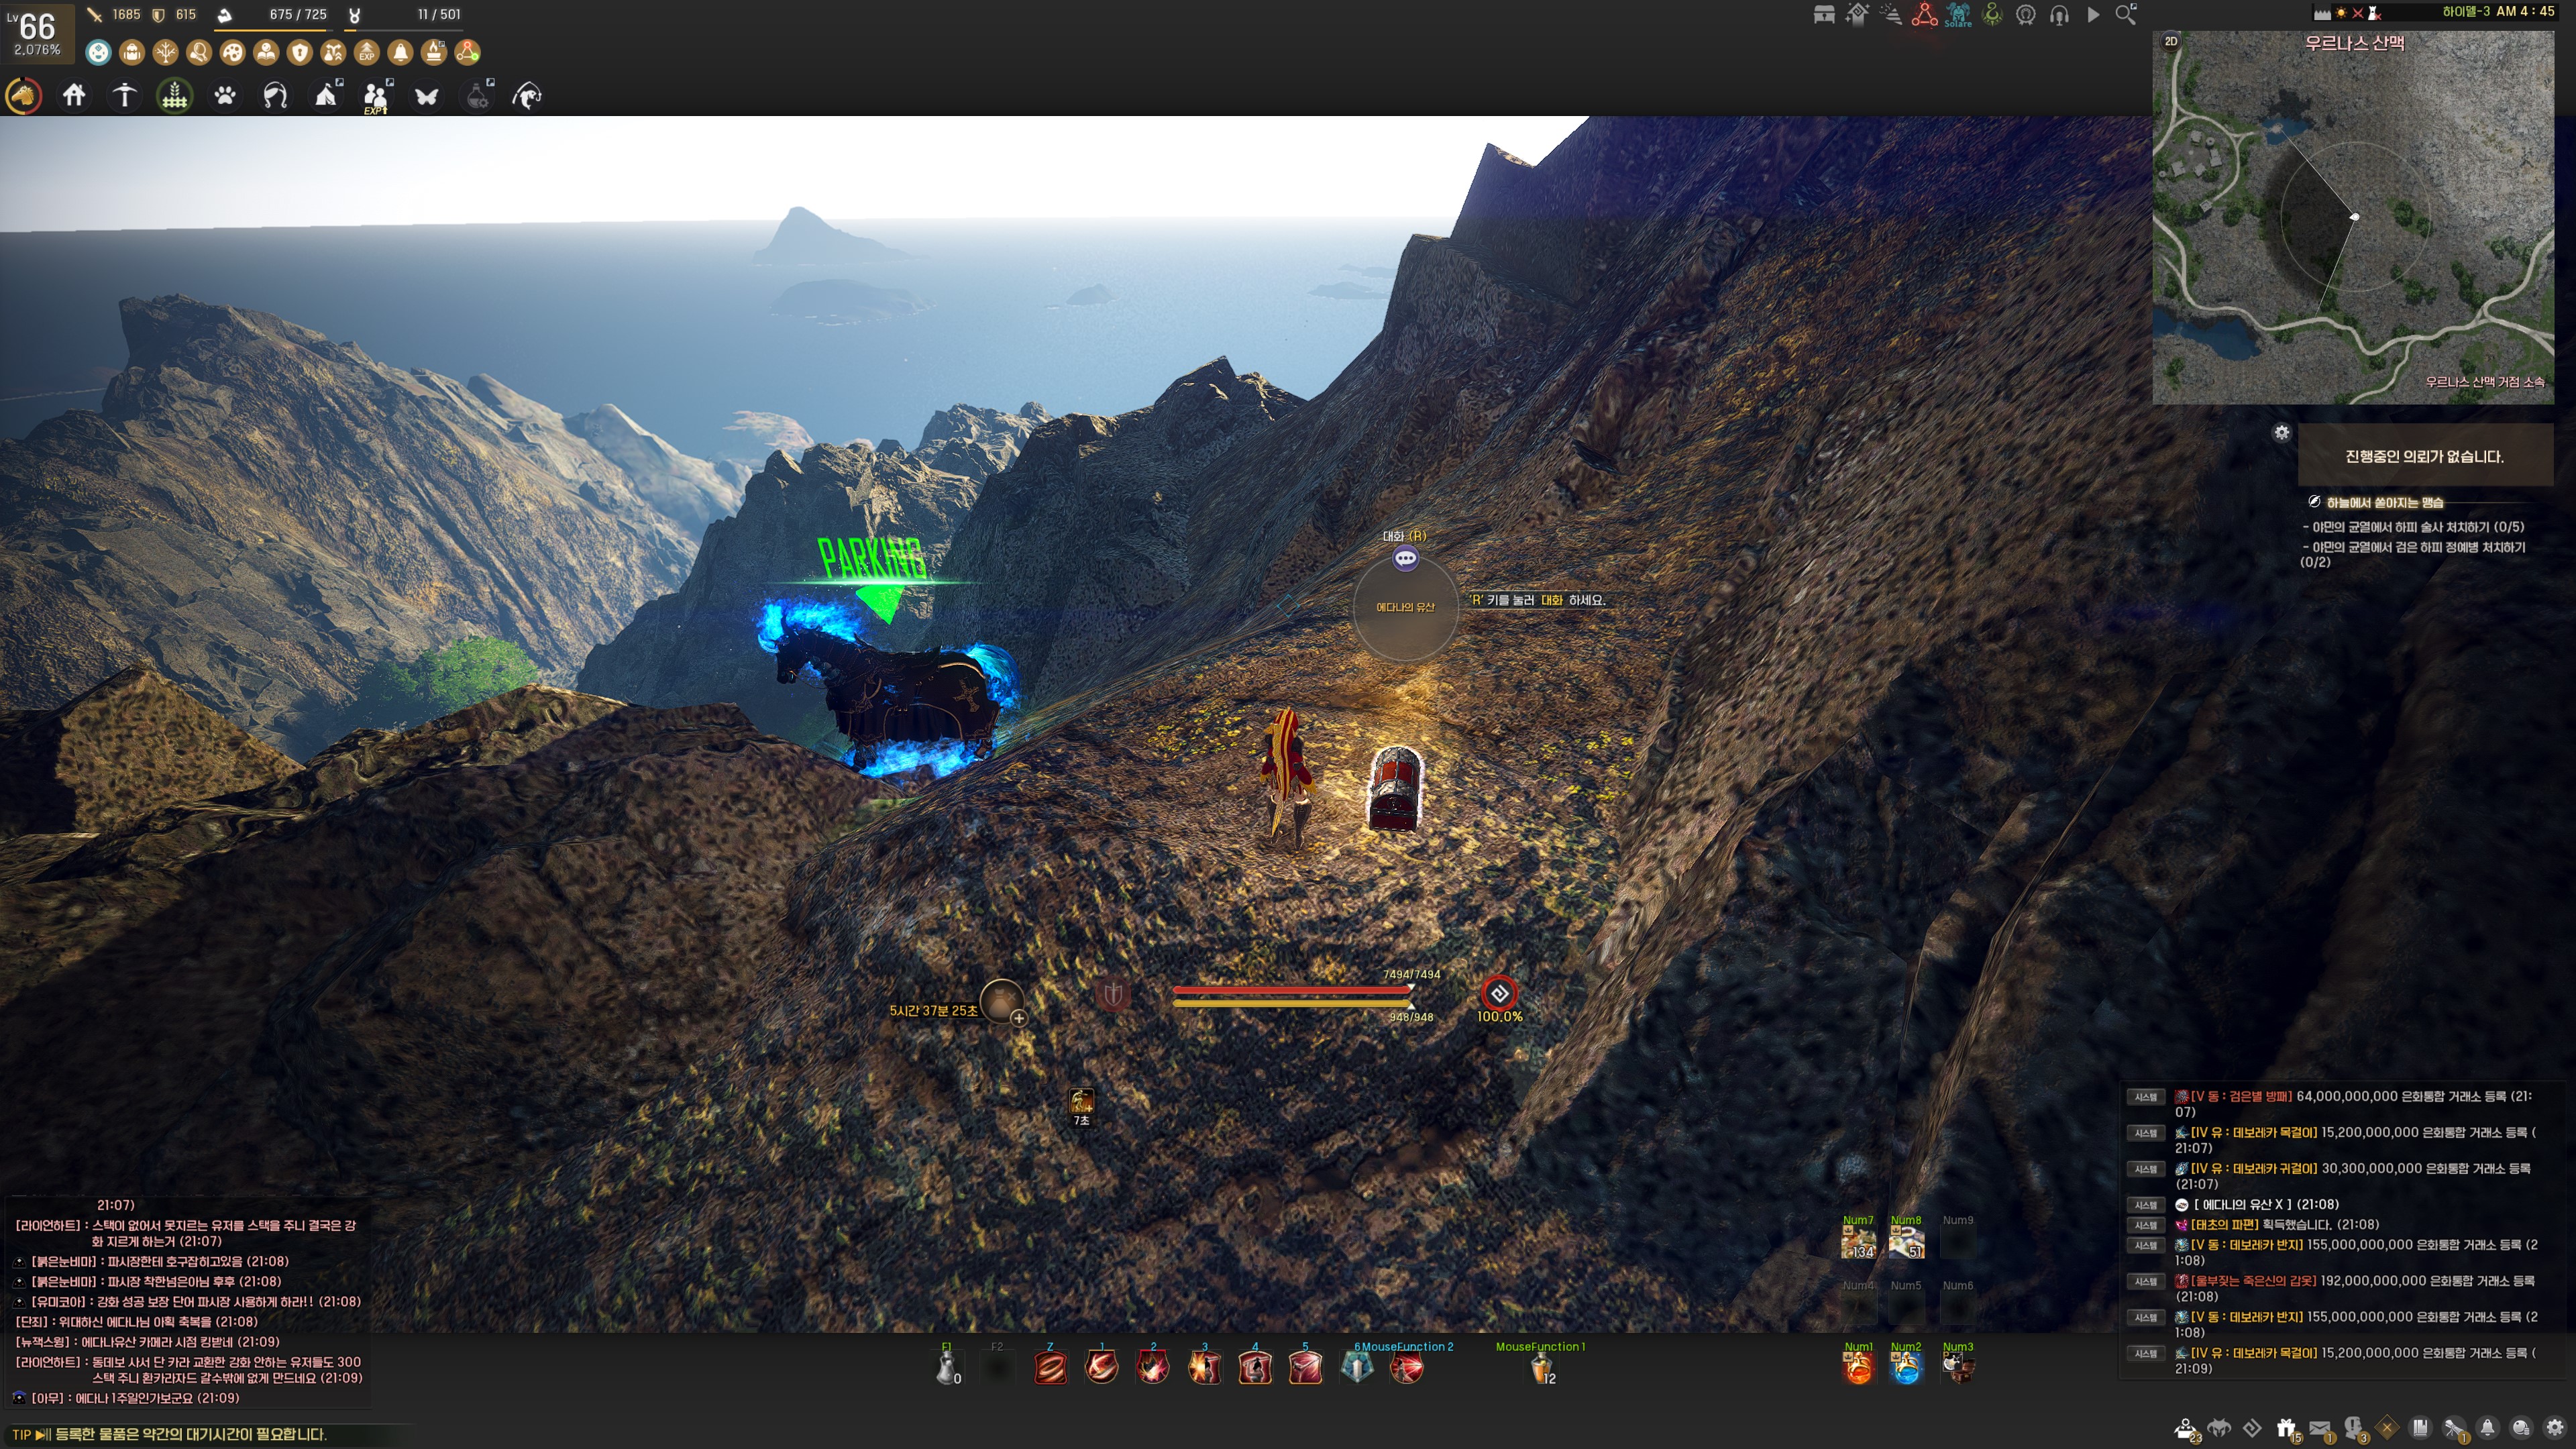
Task: Open the horse mount icon
Action: pyautogui.click(x=23, y=96)
